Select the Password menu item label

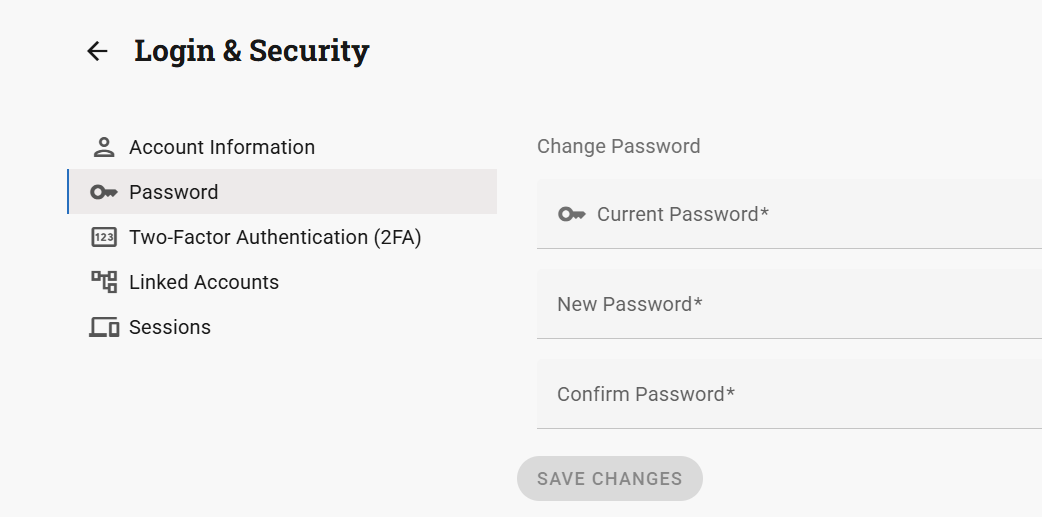coord(174,192)
